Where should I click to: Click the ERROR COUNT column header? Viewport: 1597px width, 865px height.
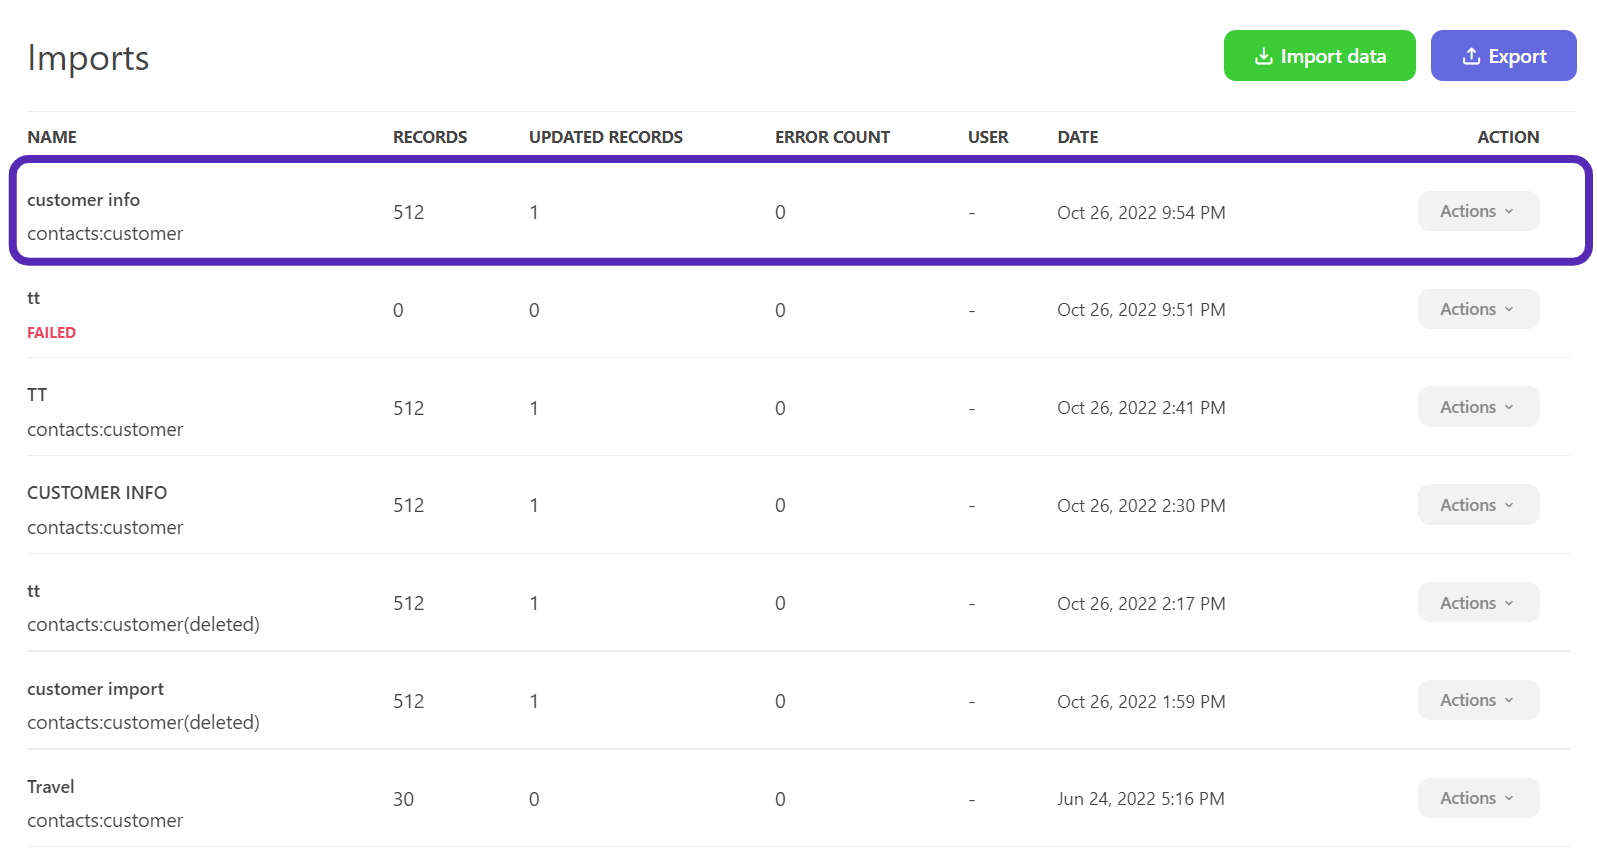pos(832,137)
